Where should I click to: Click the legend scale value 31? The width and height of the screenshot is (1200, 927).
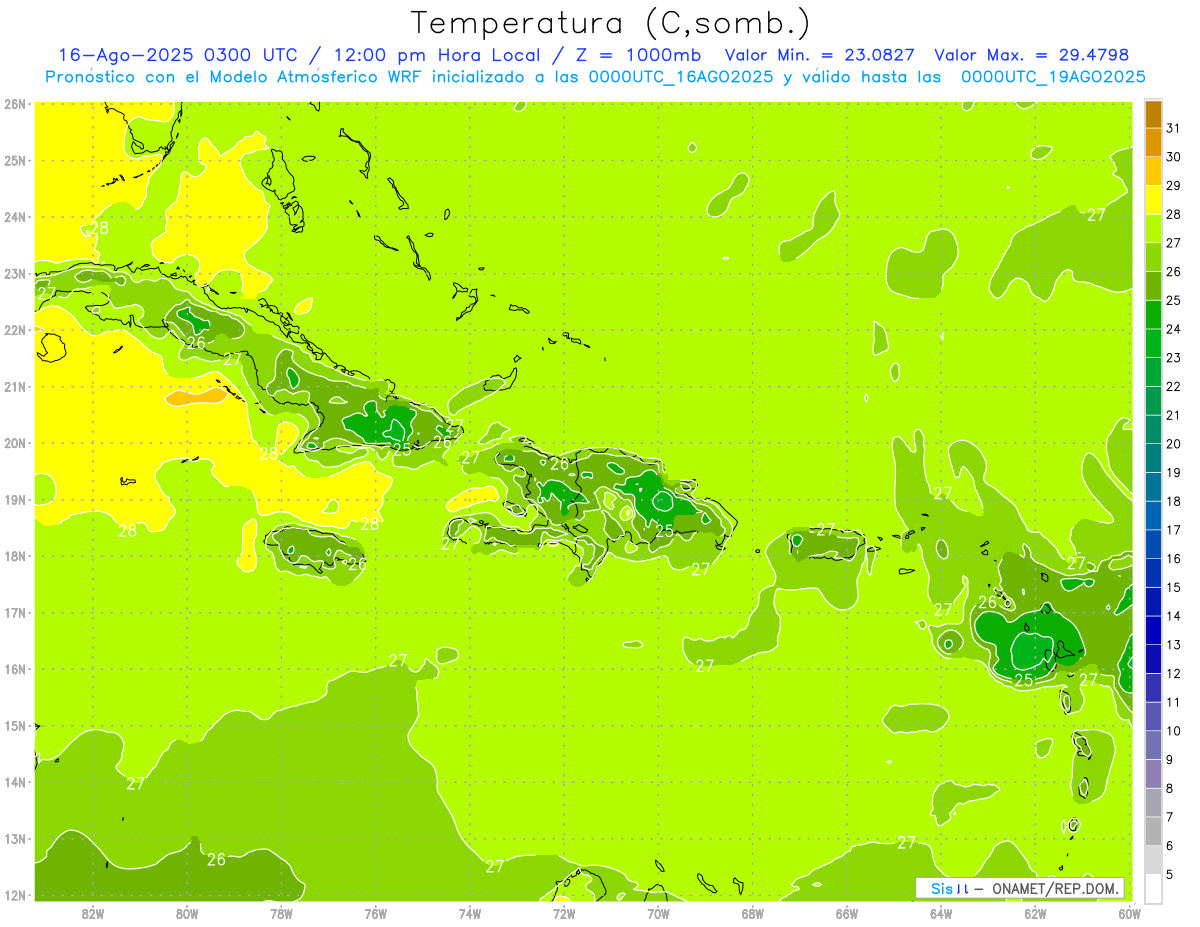[1174, 128]
